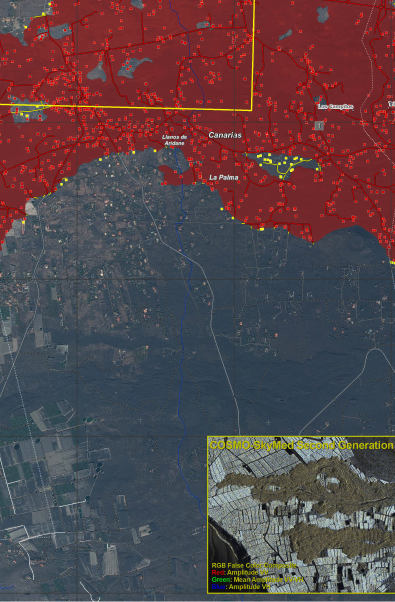Click the gray road shield numbered 1
The width and height of the screenshot is (395, 602).
[319, 125]
